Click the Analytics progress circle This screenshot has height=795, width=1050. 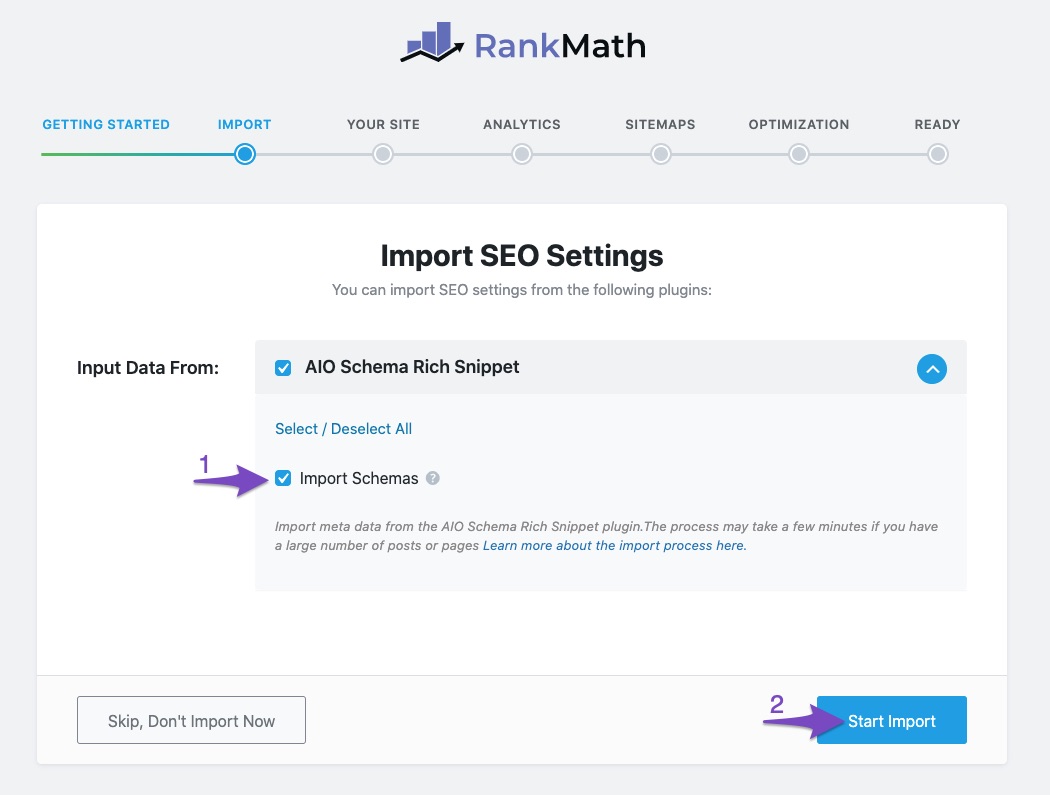tap(522, 154)
